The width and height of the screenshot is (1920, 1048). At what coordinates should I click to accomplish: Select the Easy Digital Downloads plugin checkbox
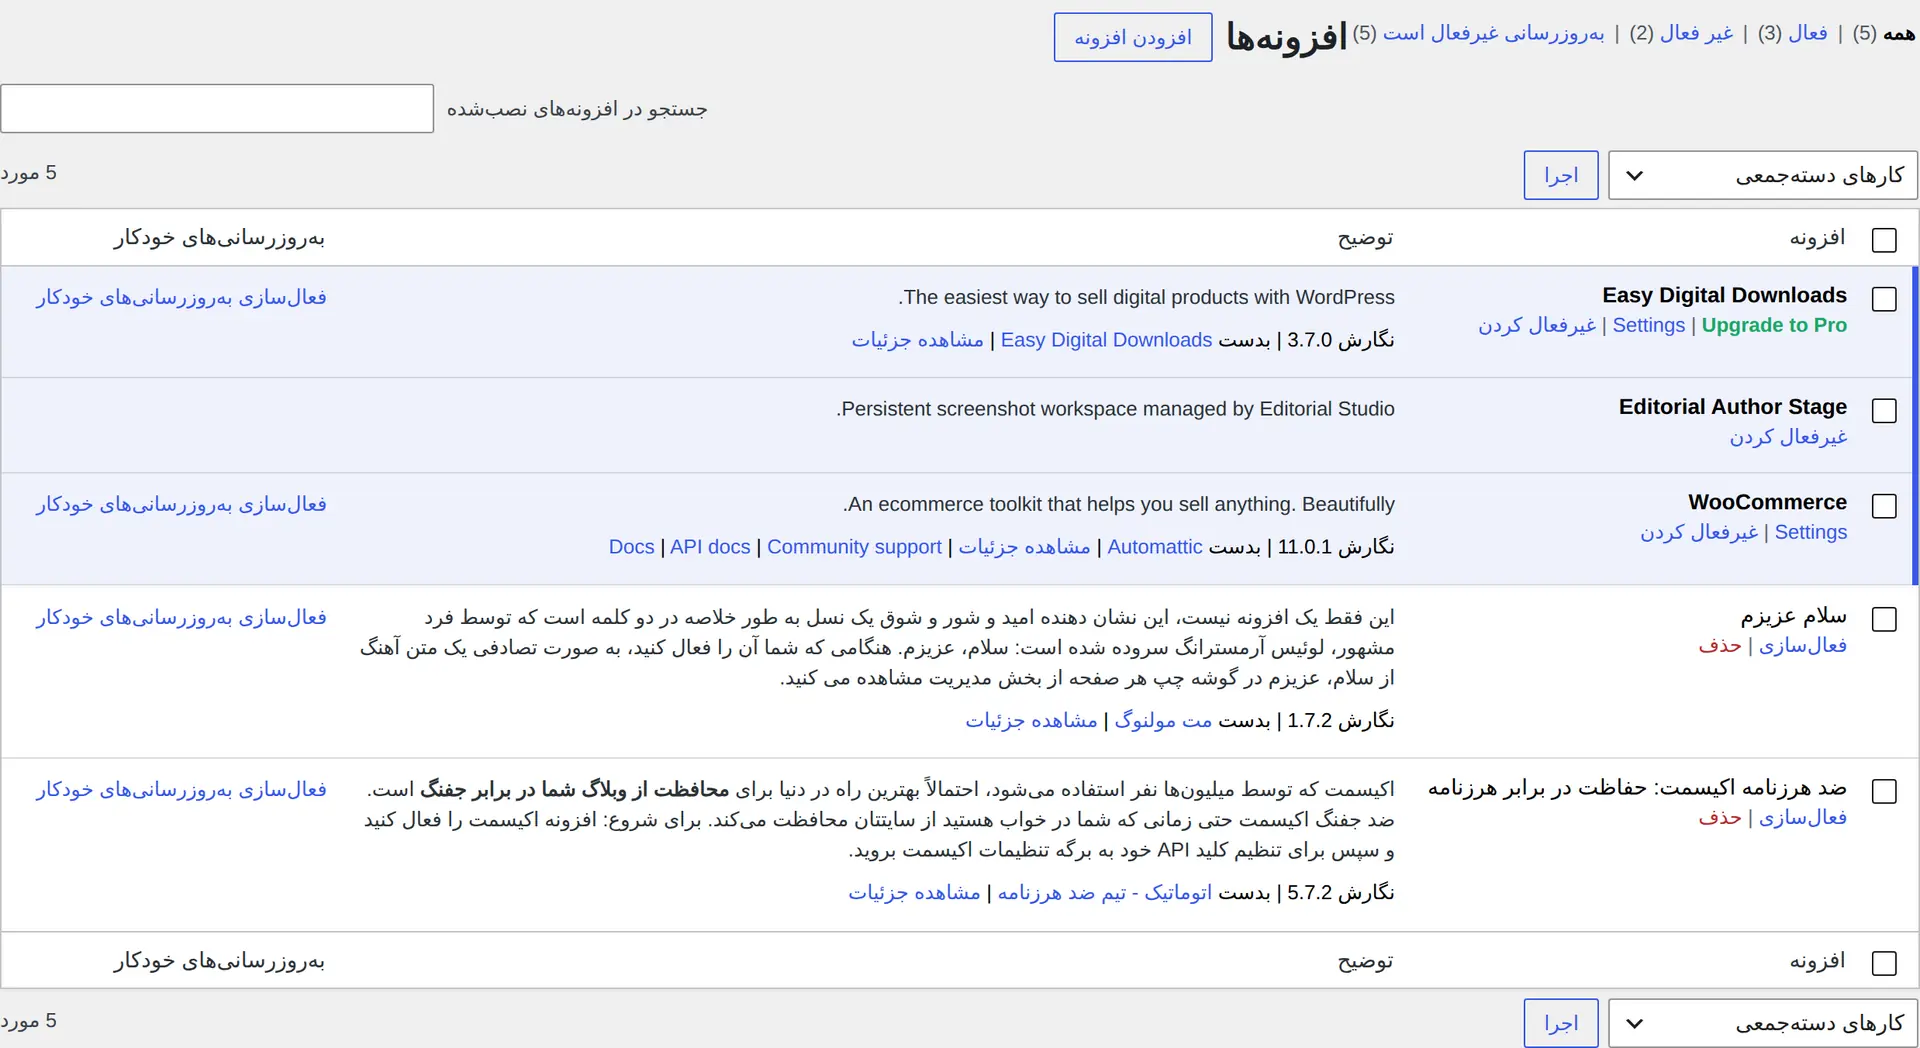[1884, 299]
